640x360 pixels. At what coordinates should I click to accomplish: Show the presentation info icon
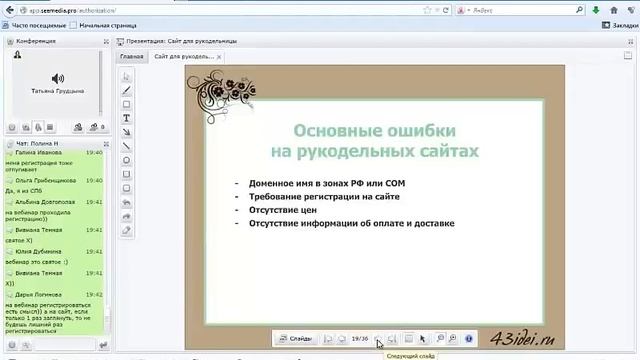tap(469, 338)
